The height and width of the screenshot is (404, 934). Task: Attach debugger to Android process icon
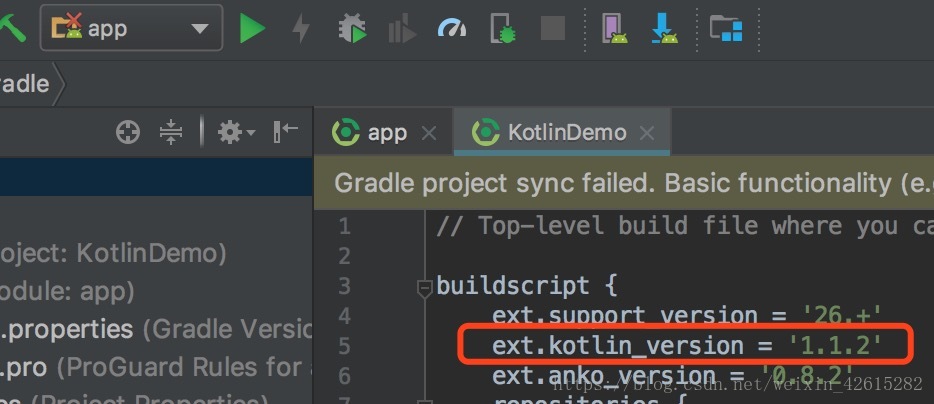pos(503,29)
